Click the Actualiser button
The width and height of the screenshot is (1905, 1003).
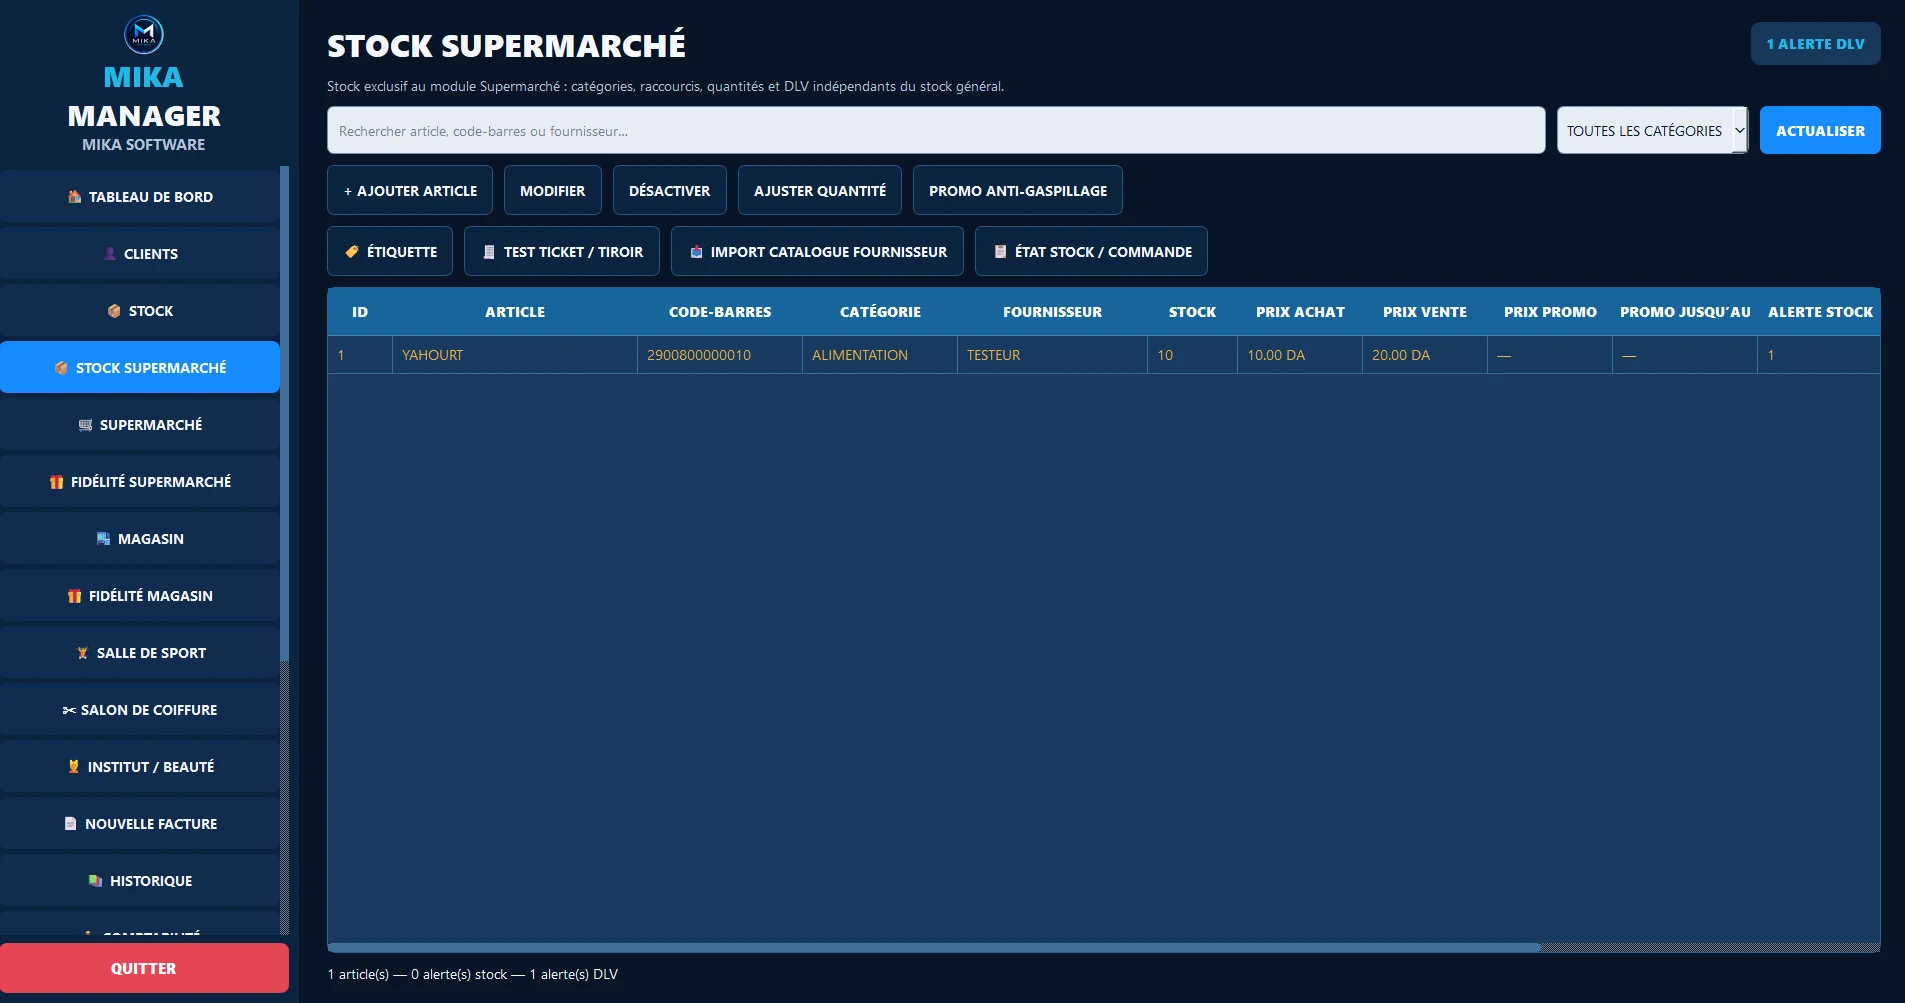pos(1820,130)
